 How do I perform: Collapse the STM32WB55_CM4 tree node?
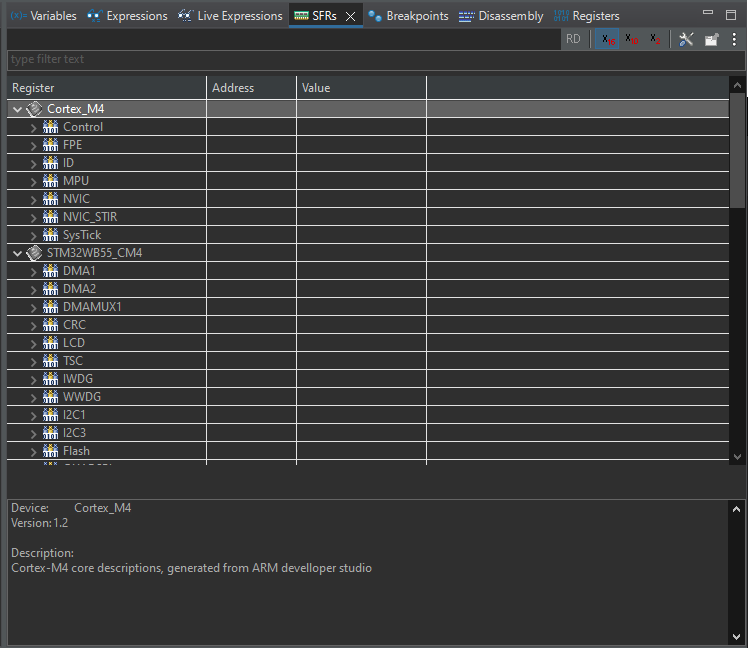pos(18,253)
